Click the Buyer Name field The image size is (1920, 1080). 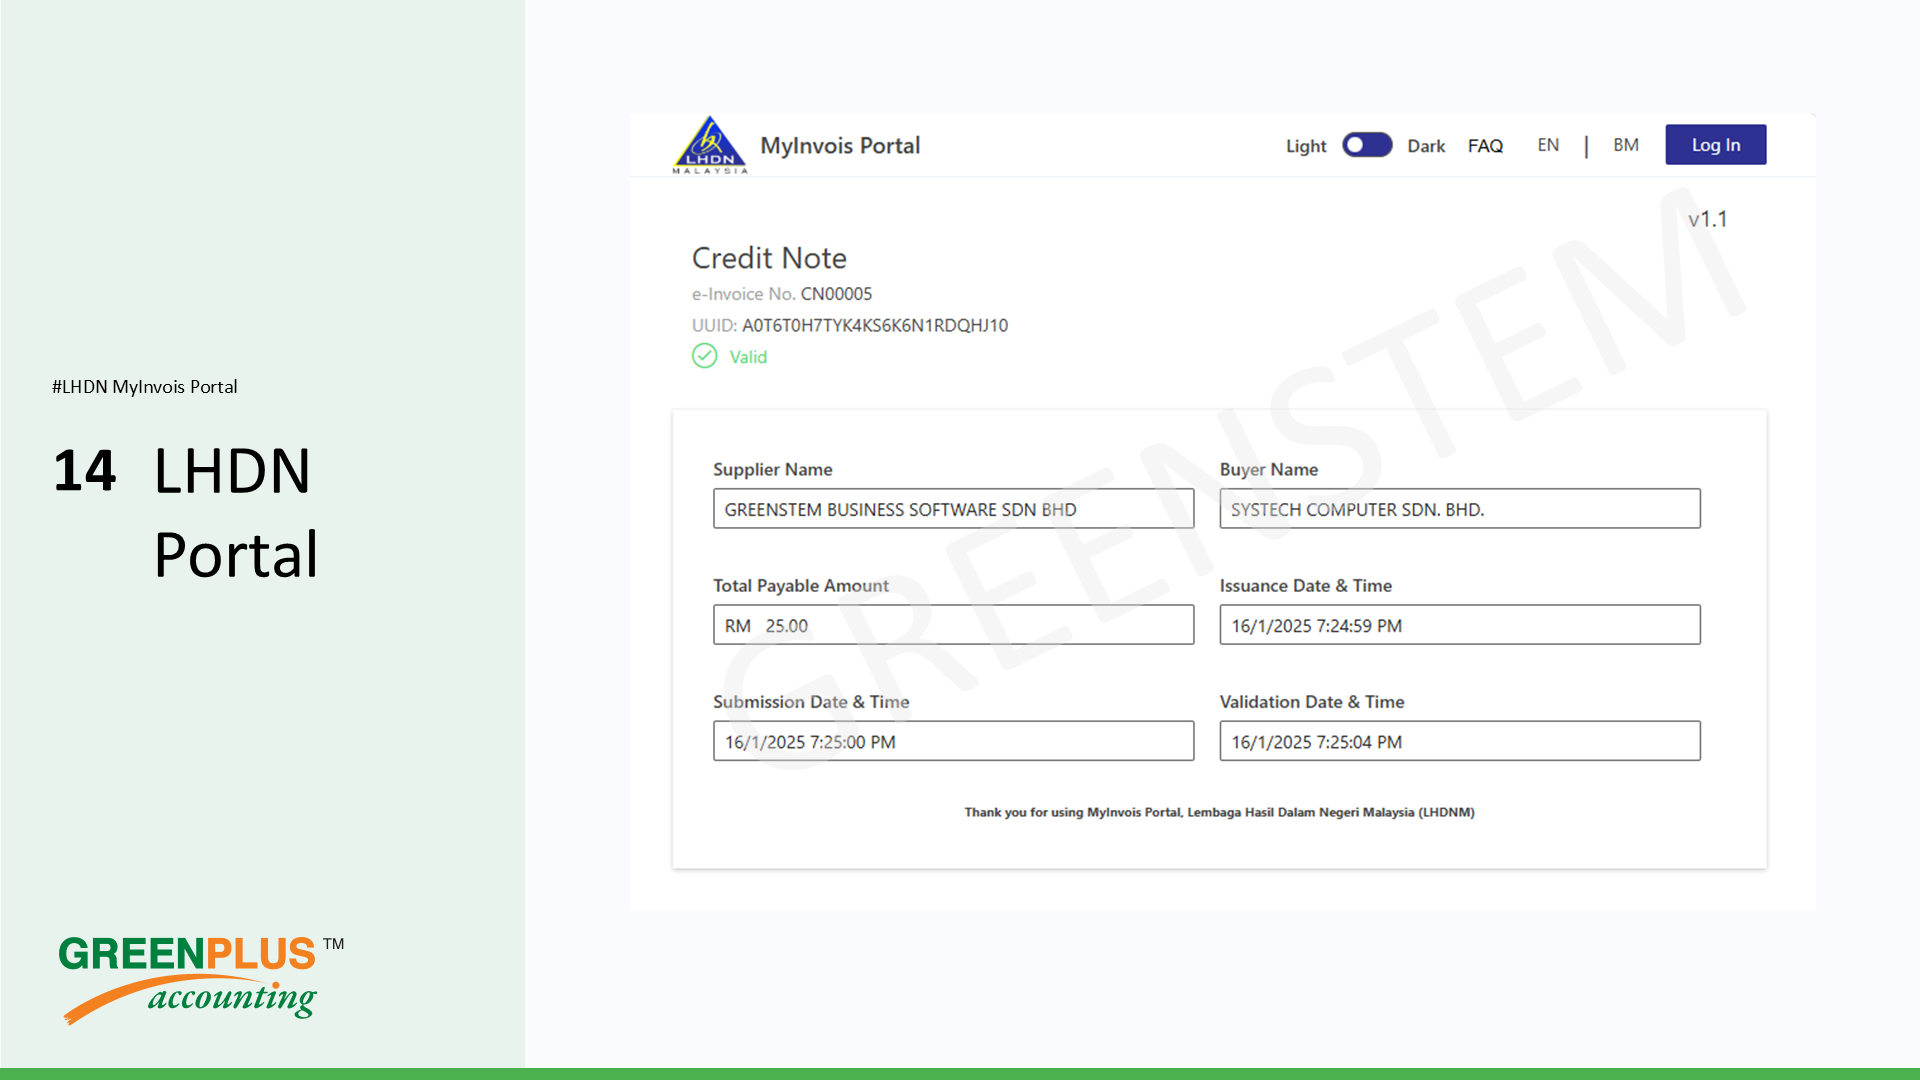pos(1460,509)
